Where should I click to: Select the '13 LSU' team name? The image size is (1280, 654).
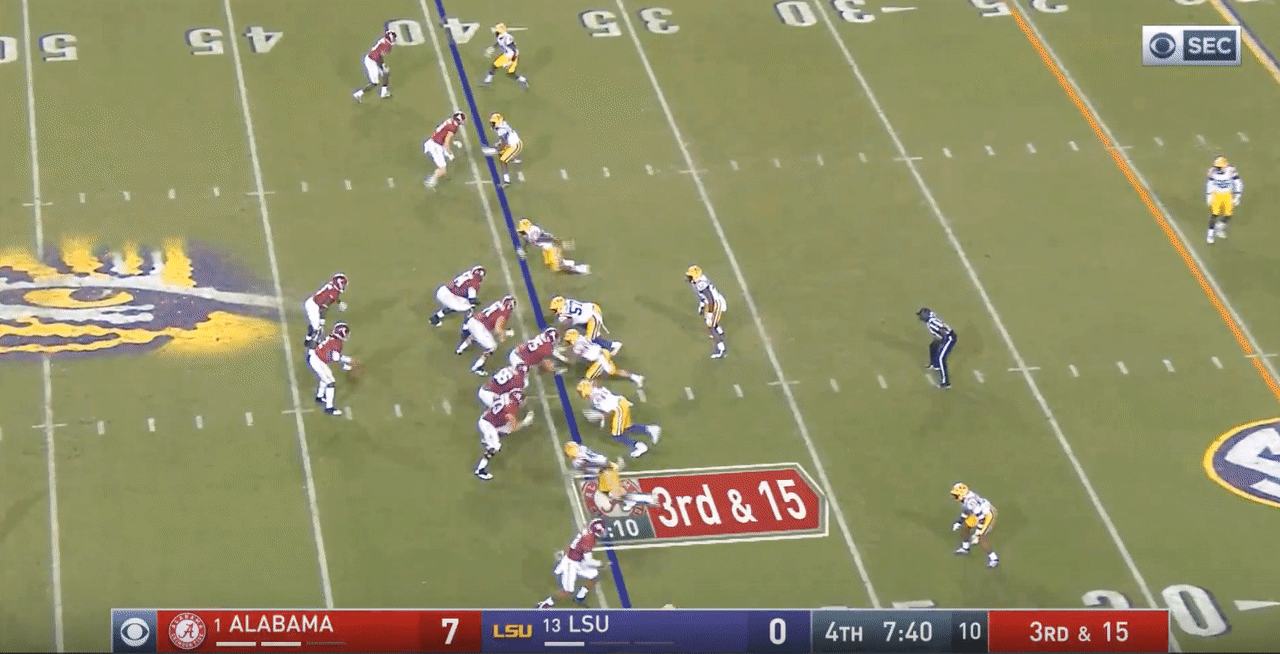[575, 626]
